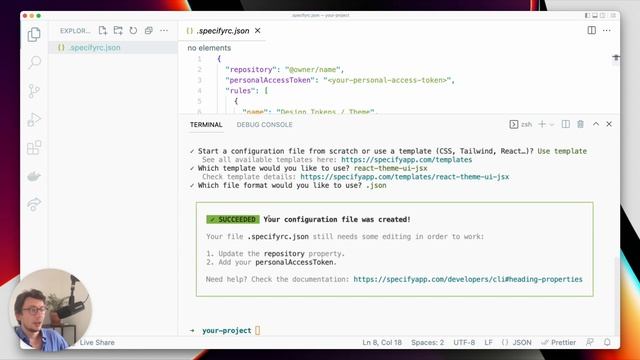Click the SUCCEEDED badge in terminal
This screenshot has height=360, width=640.
click(233, 220)
